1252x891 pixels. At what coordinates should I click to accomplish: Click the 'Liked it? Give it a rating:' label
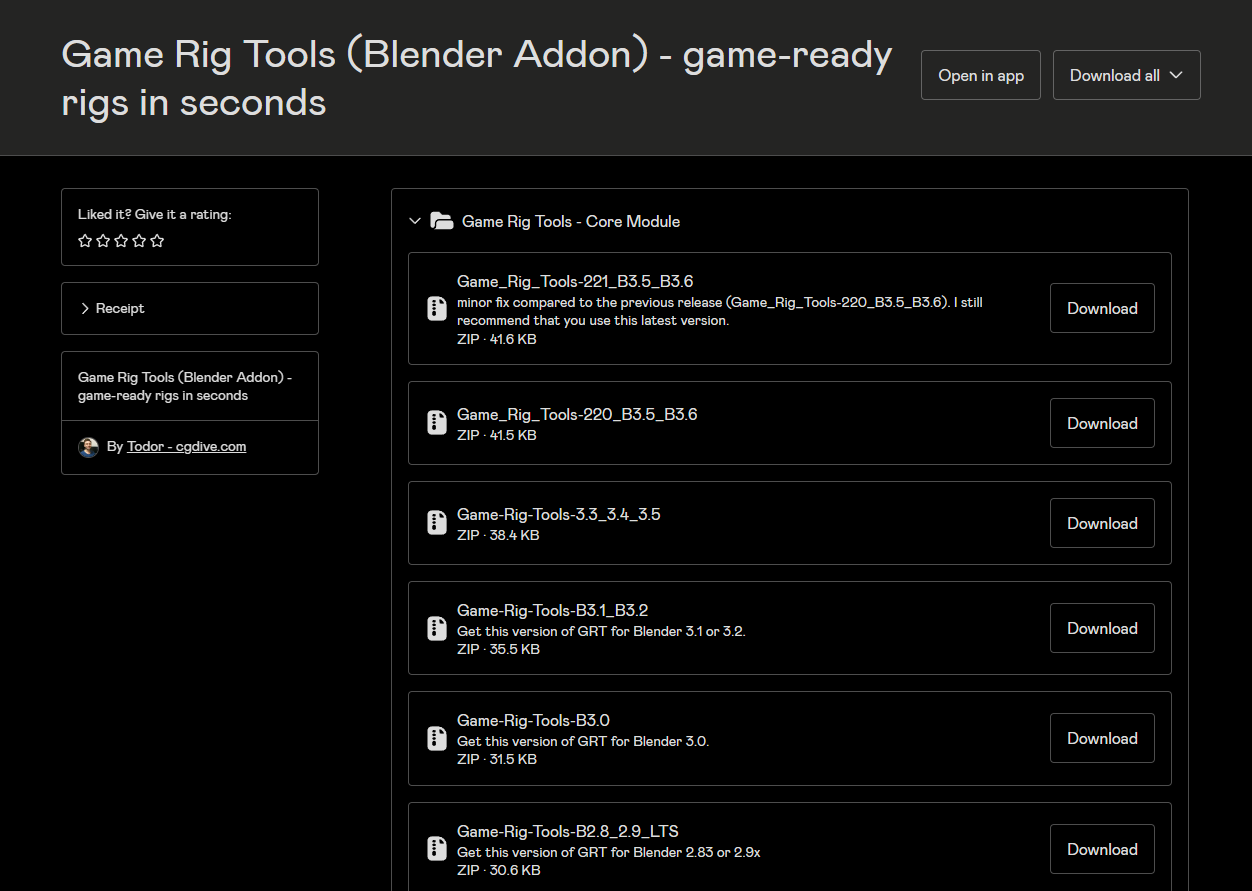[155, 214]
